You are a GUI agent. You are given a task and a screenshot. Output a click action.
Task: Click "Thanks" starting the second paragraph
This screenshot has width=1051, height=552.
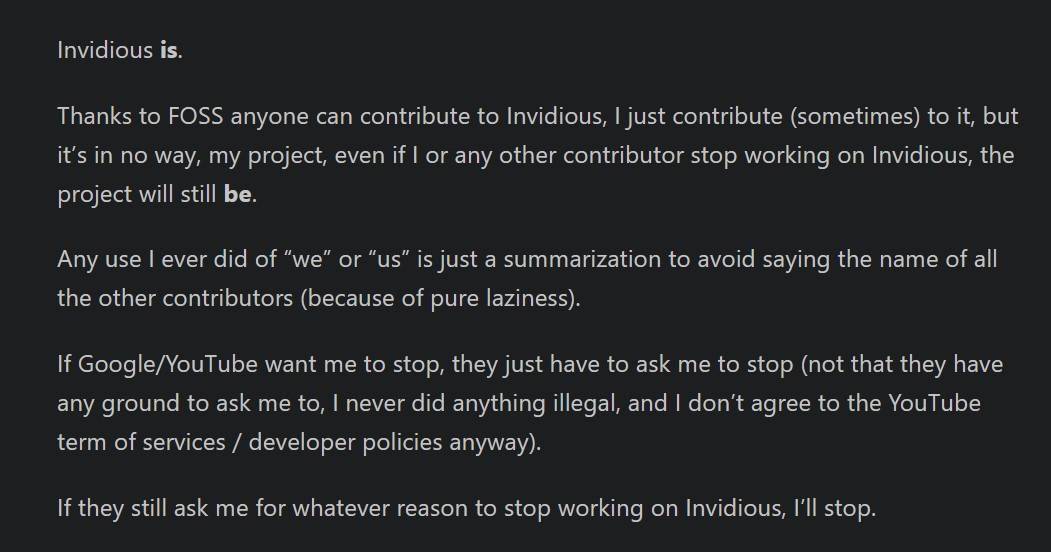coord(95,116)
